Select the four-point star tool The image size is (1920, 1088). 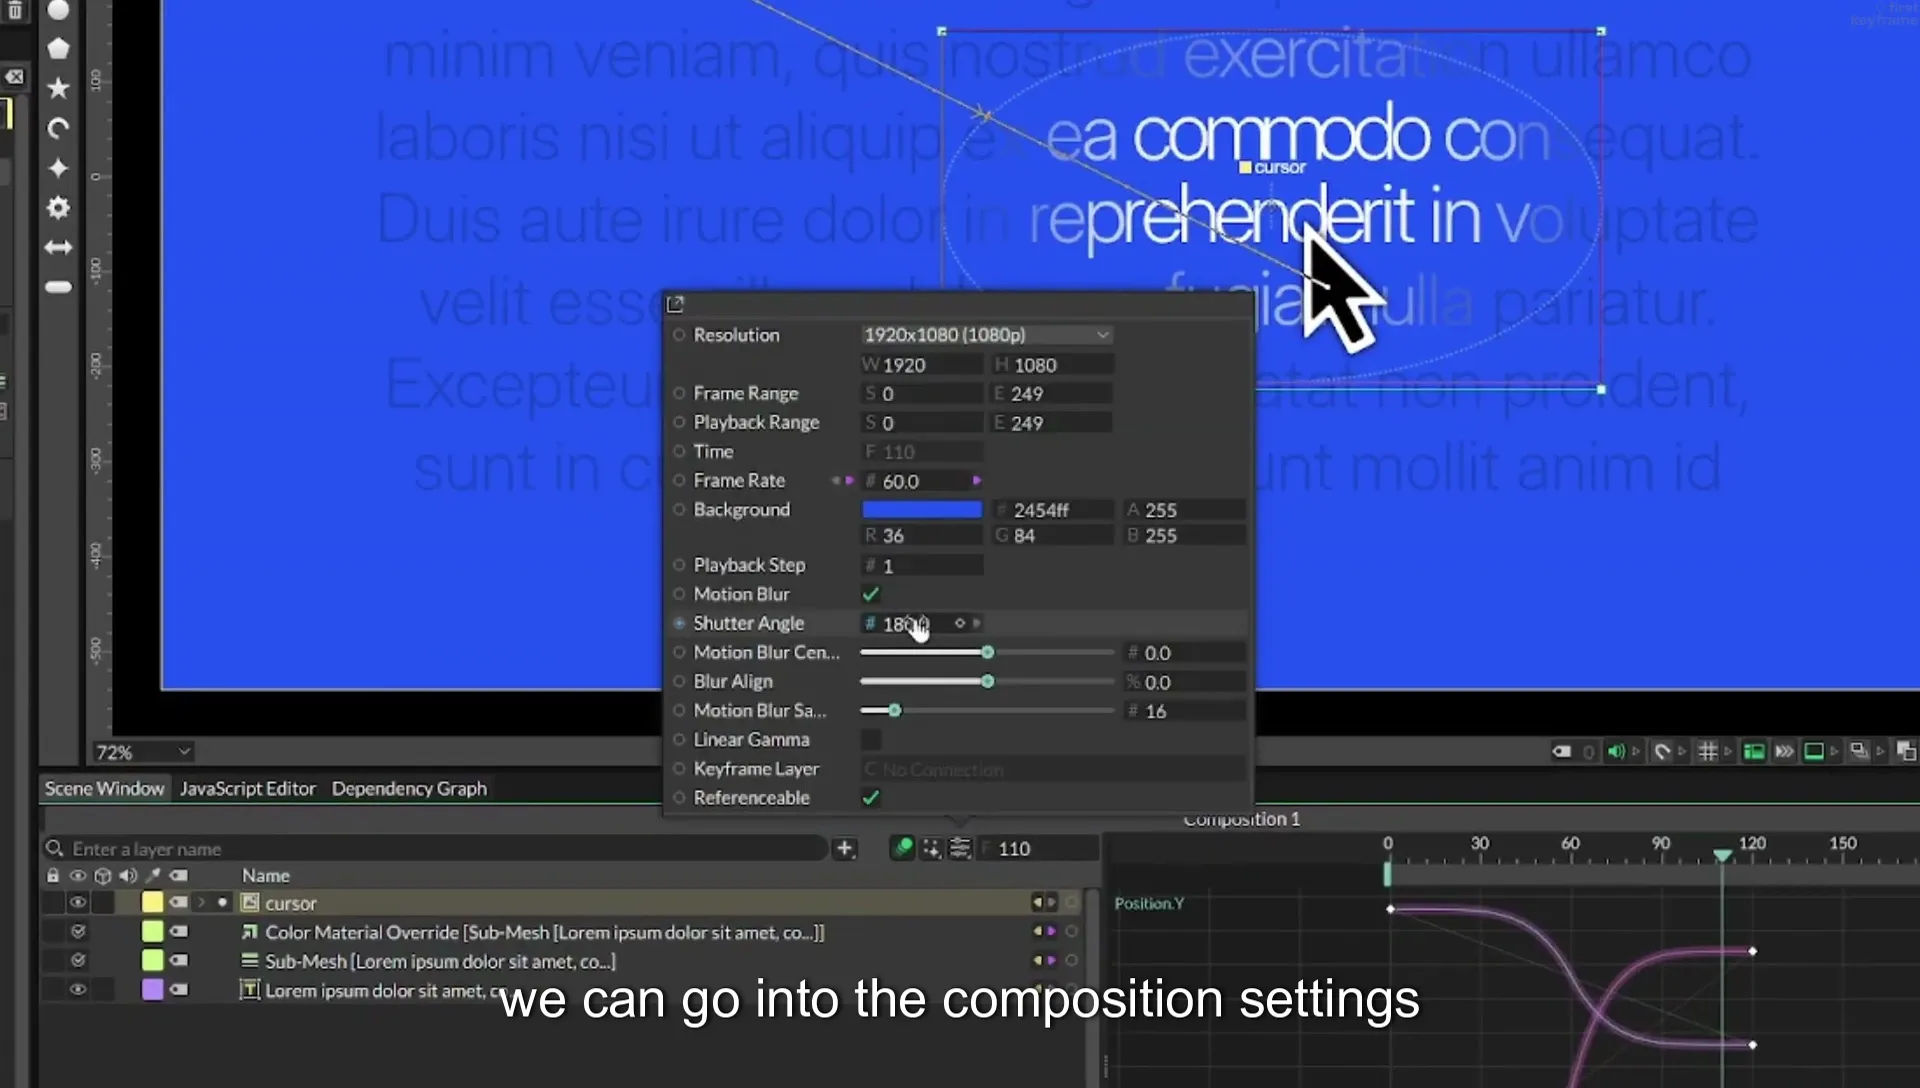59,168
